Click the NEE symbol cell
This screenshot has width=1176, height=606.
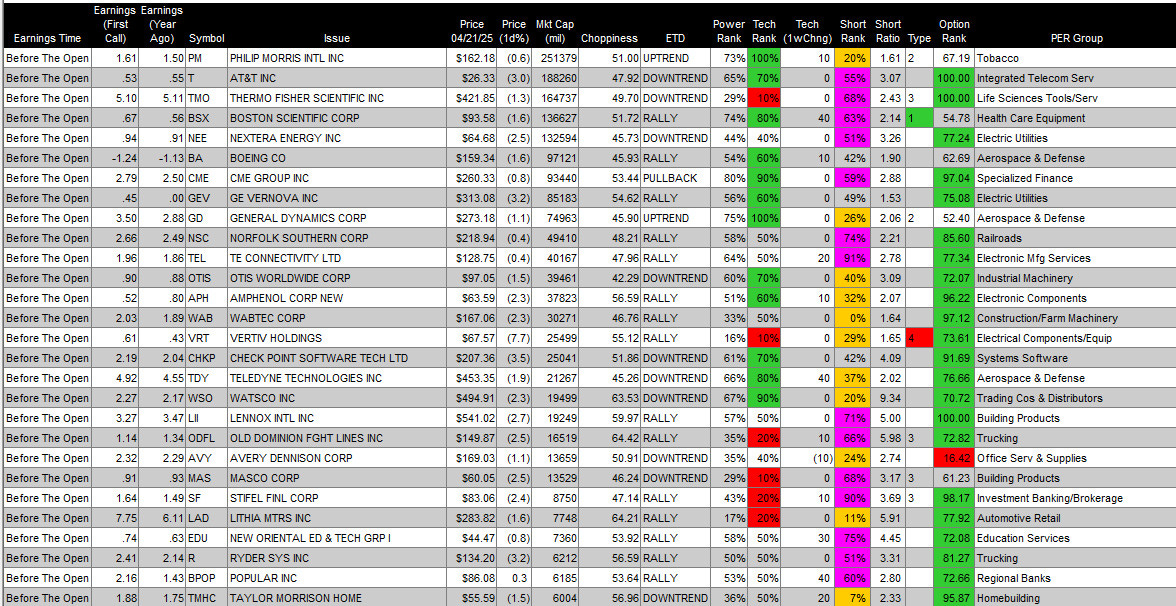(206, 138)
